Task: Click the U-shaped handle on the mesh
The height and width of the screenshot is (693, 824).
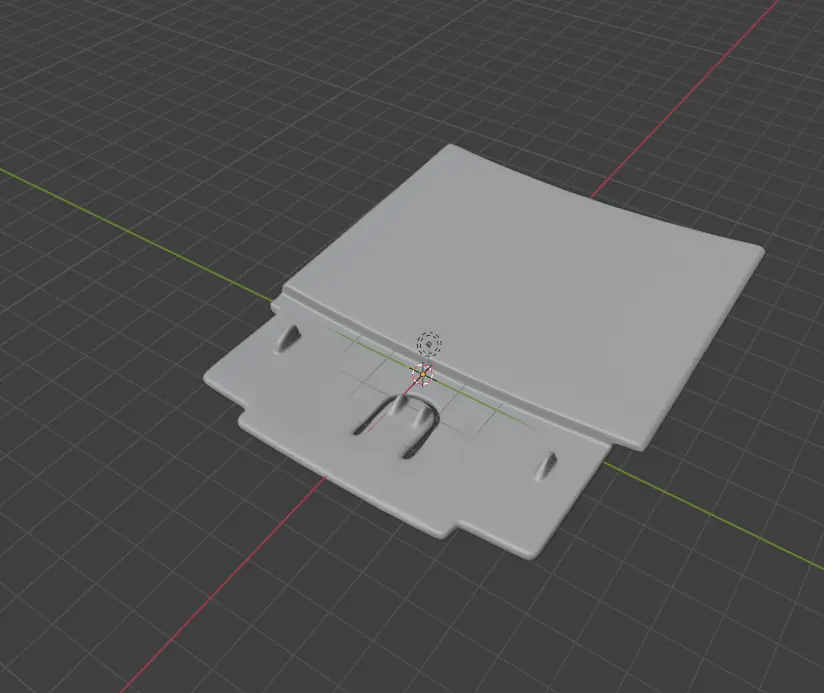Action: click(x=396, y=425)
